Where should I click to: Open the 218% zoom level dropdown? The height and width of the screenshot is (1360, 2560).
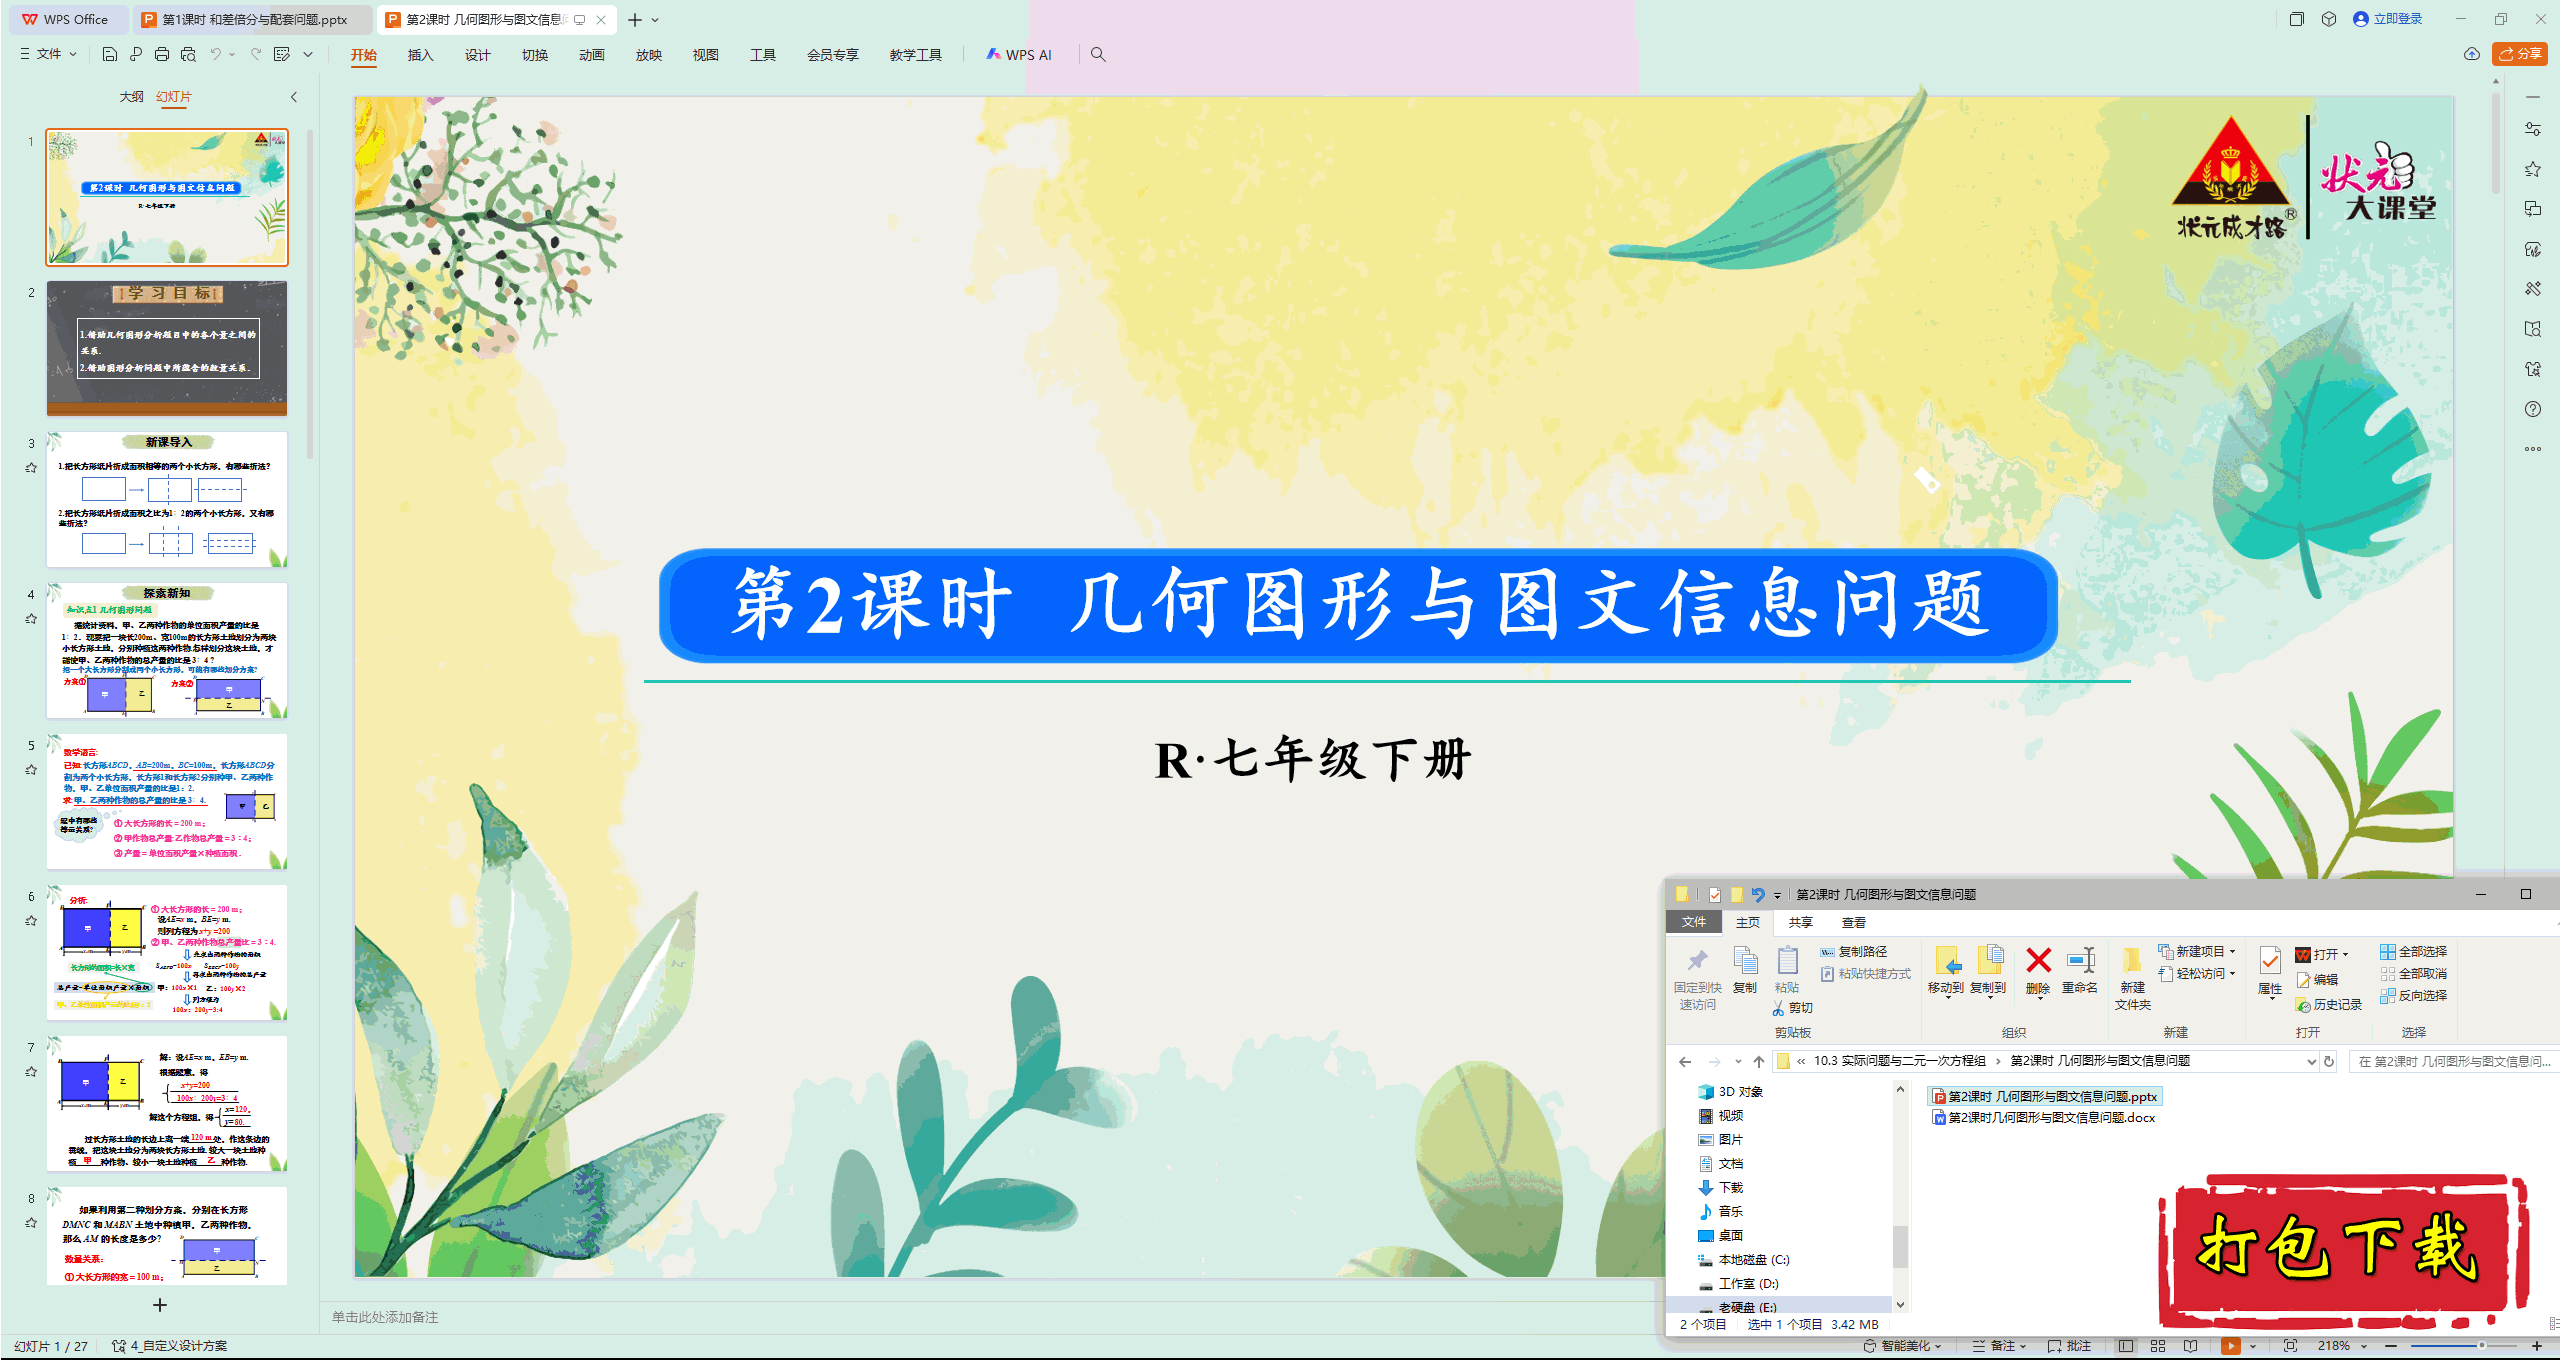2343,1346
